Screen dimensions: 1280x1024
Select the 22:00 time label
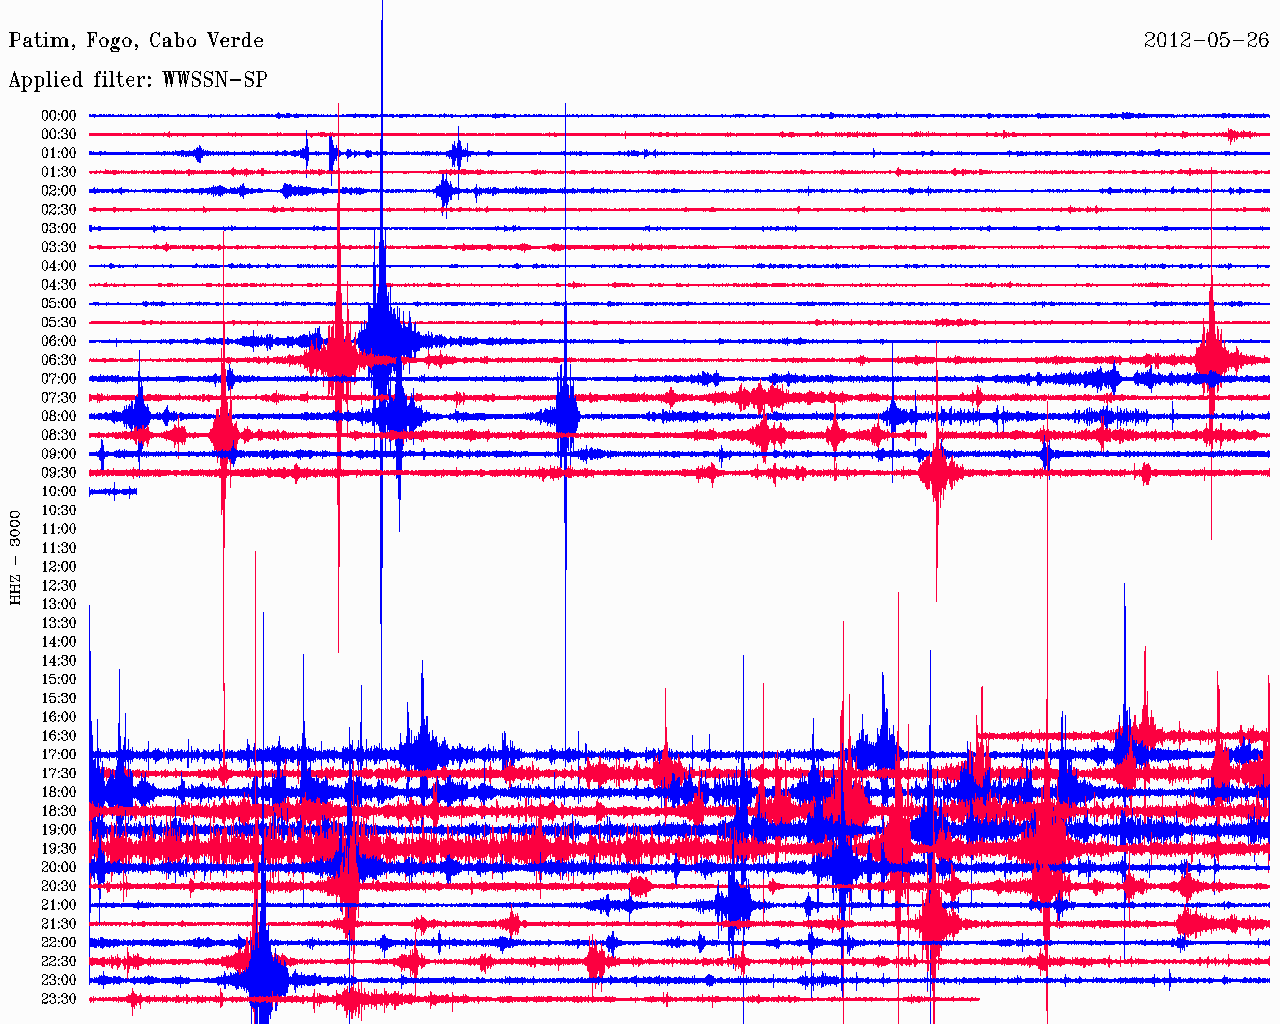tap(59, 943)
